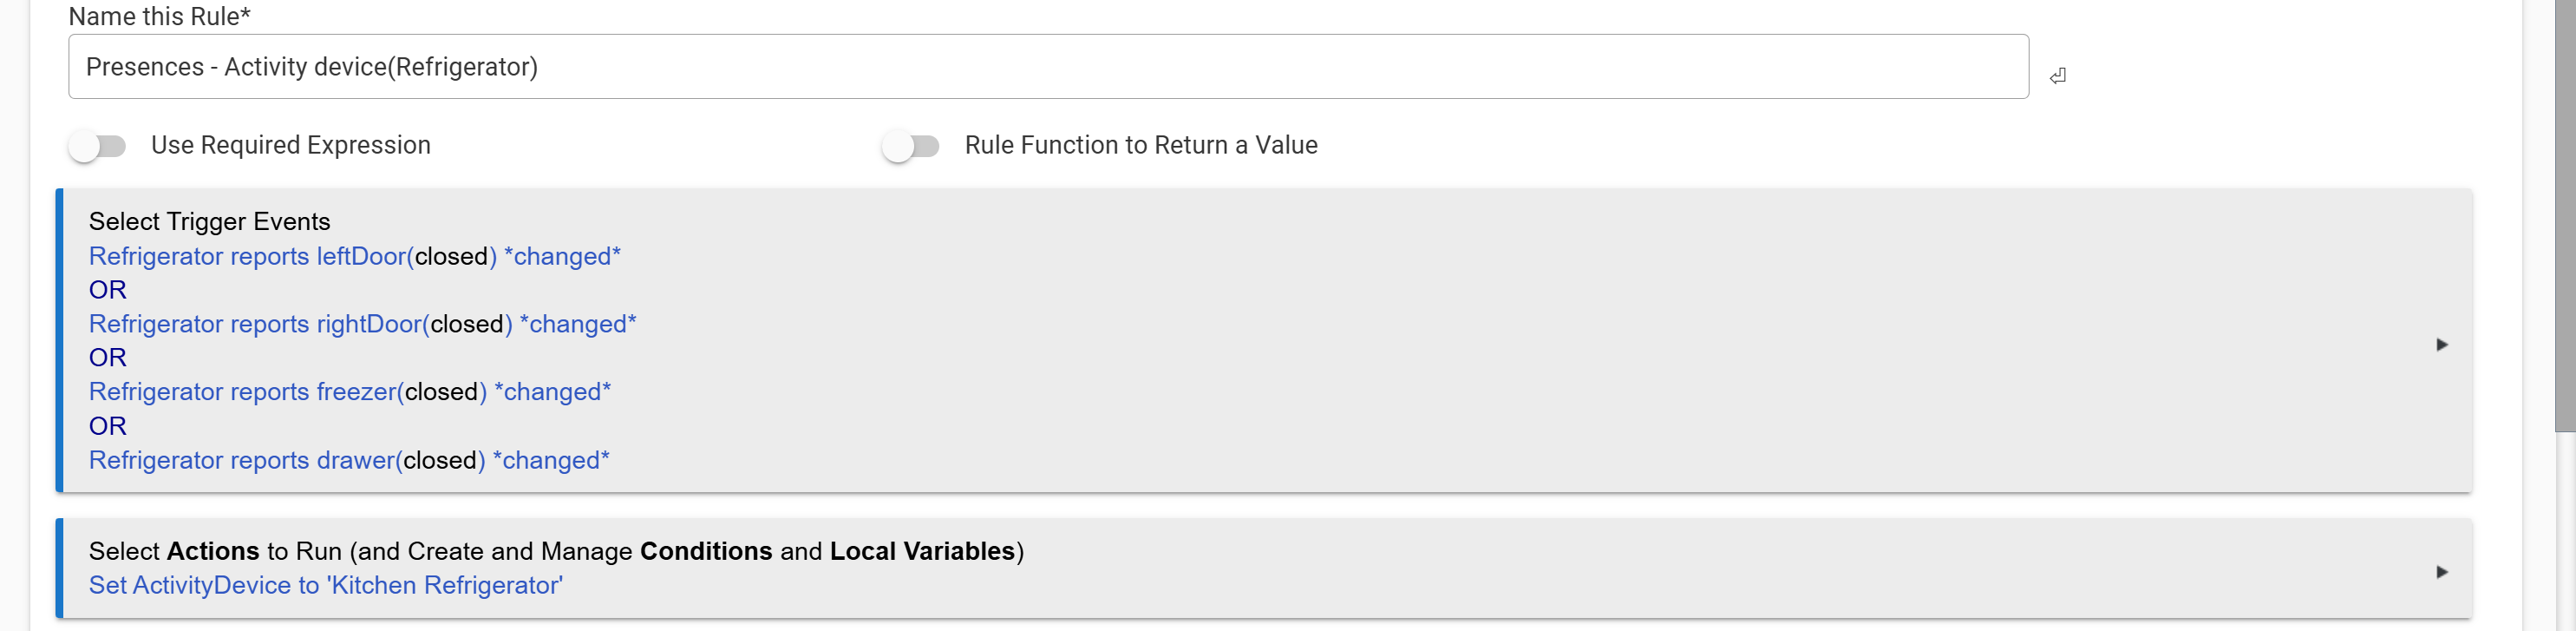The image size is (2576, 631).
Task: Click the enter icon beside rule name
Action: 2057,76
